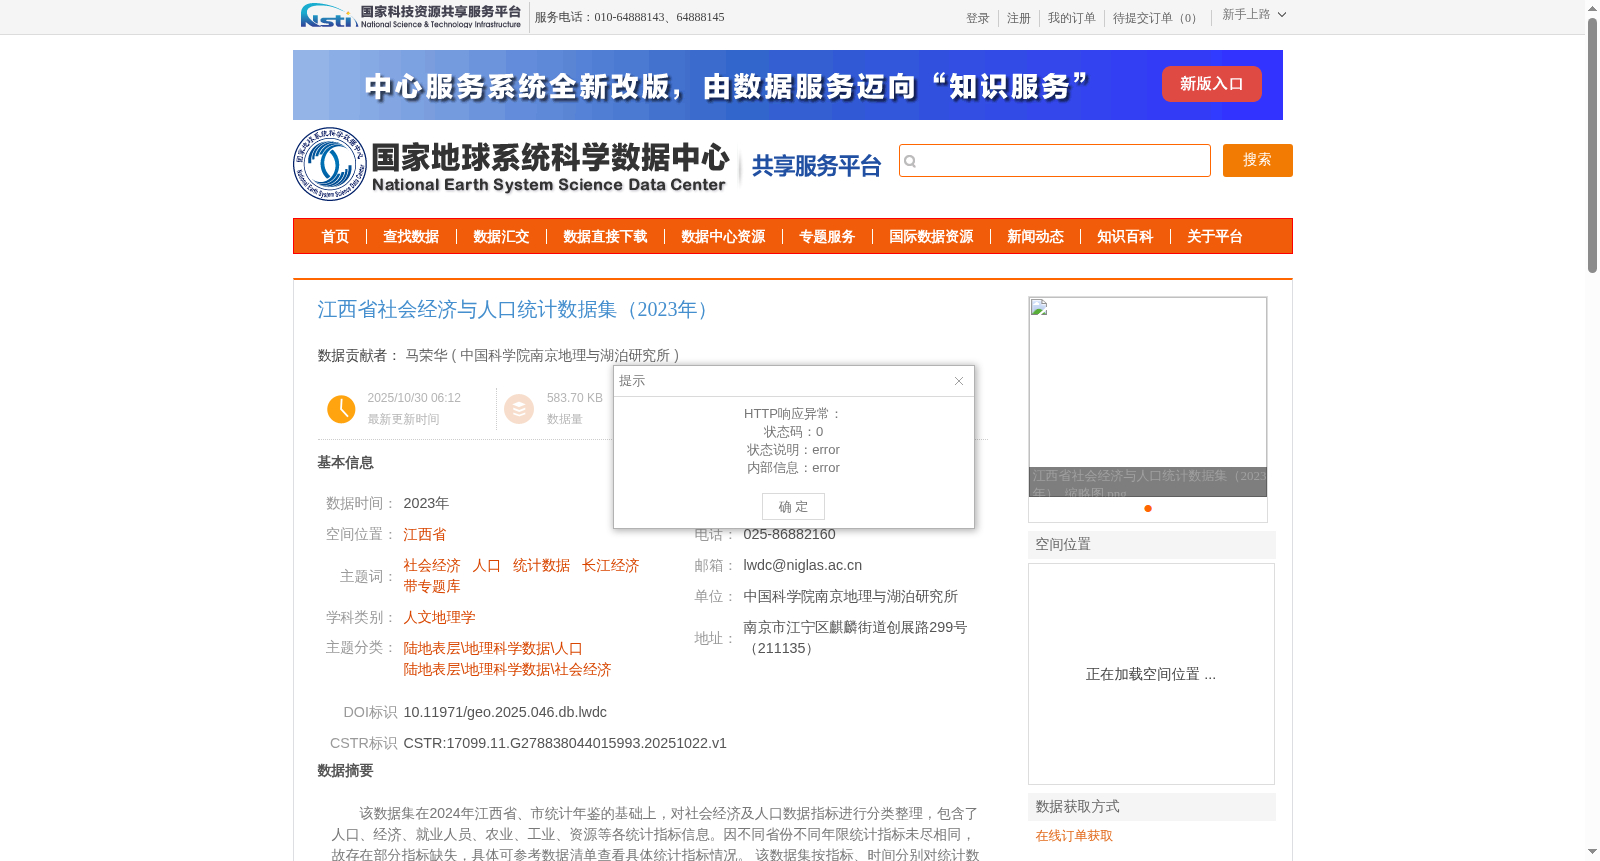Open 我的订单 link
Screen dimensions: 1600x861
coord(1072,18)
